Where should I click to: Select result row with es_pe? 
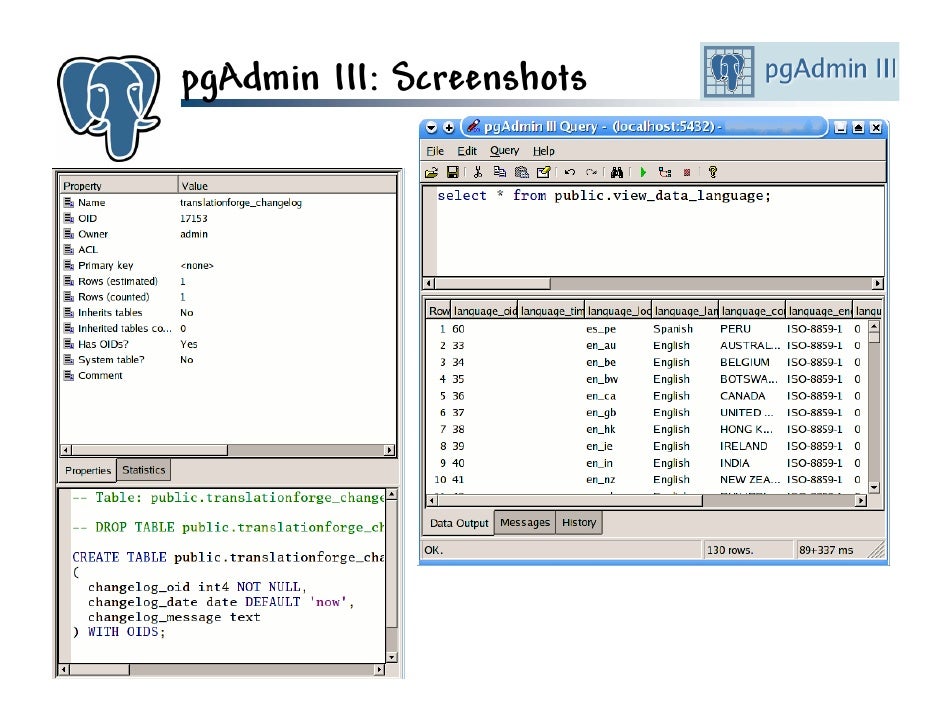(647, 329)
